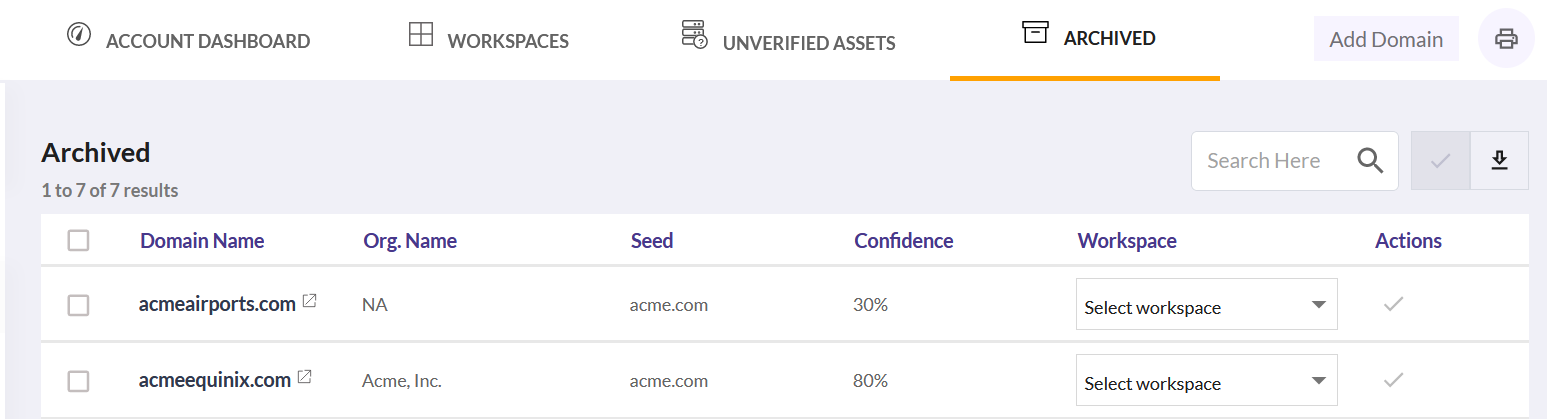Screen dimensions: 1547x419
Task: Click the download export icon
Action: tap(1499, 160)
